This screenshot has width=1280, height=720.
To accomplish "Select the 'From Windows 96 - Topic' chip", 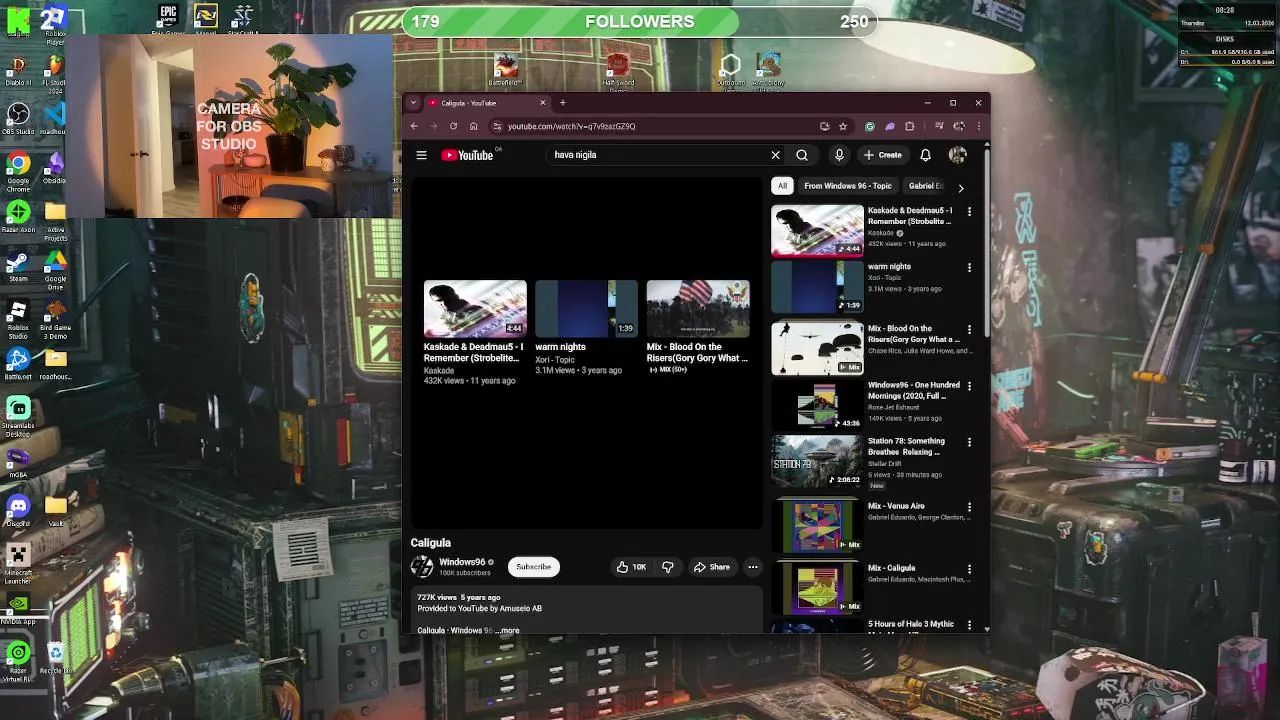I will coord(847,186).
